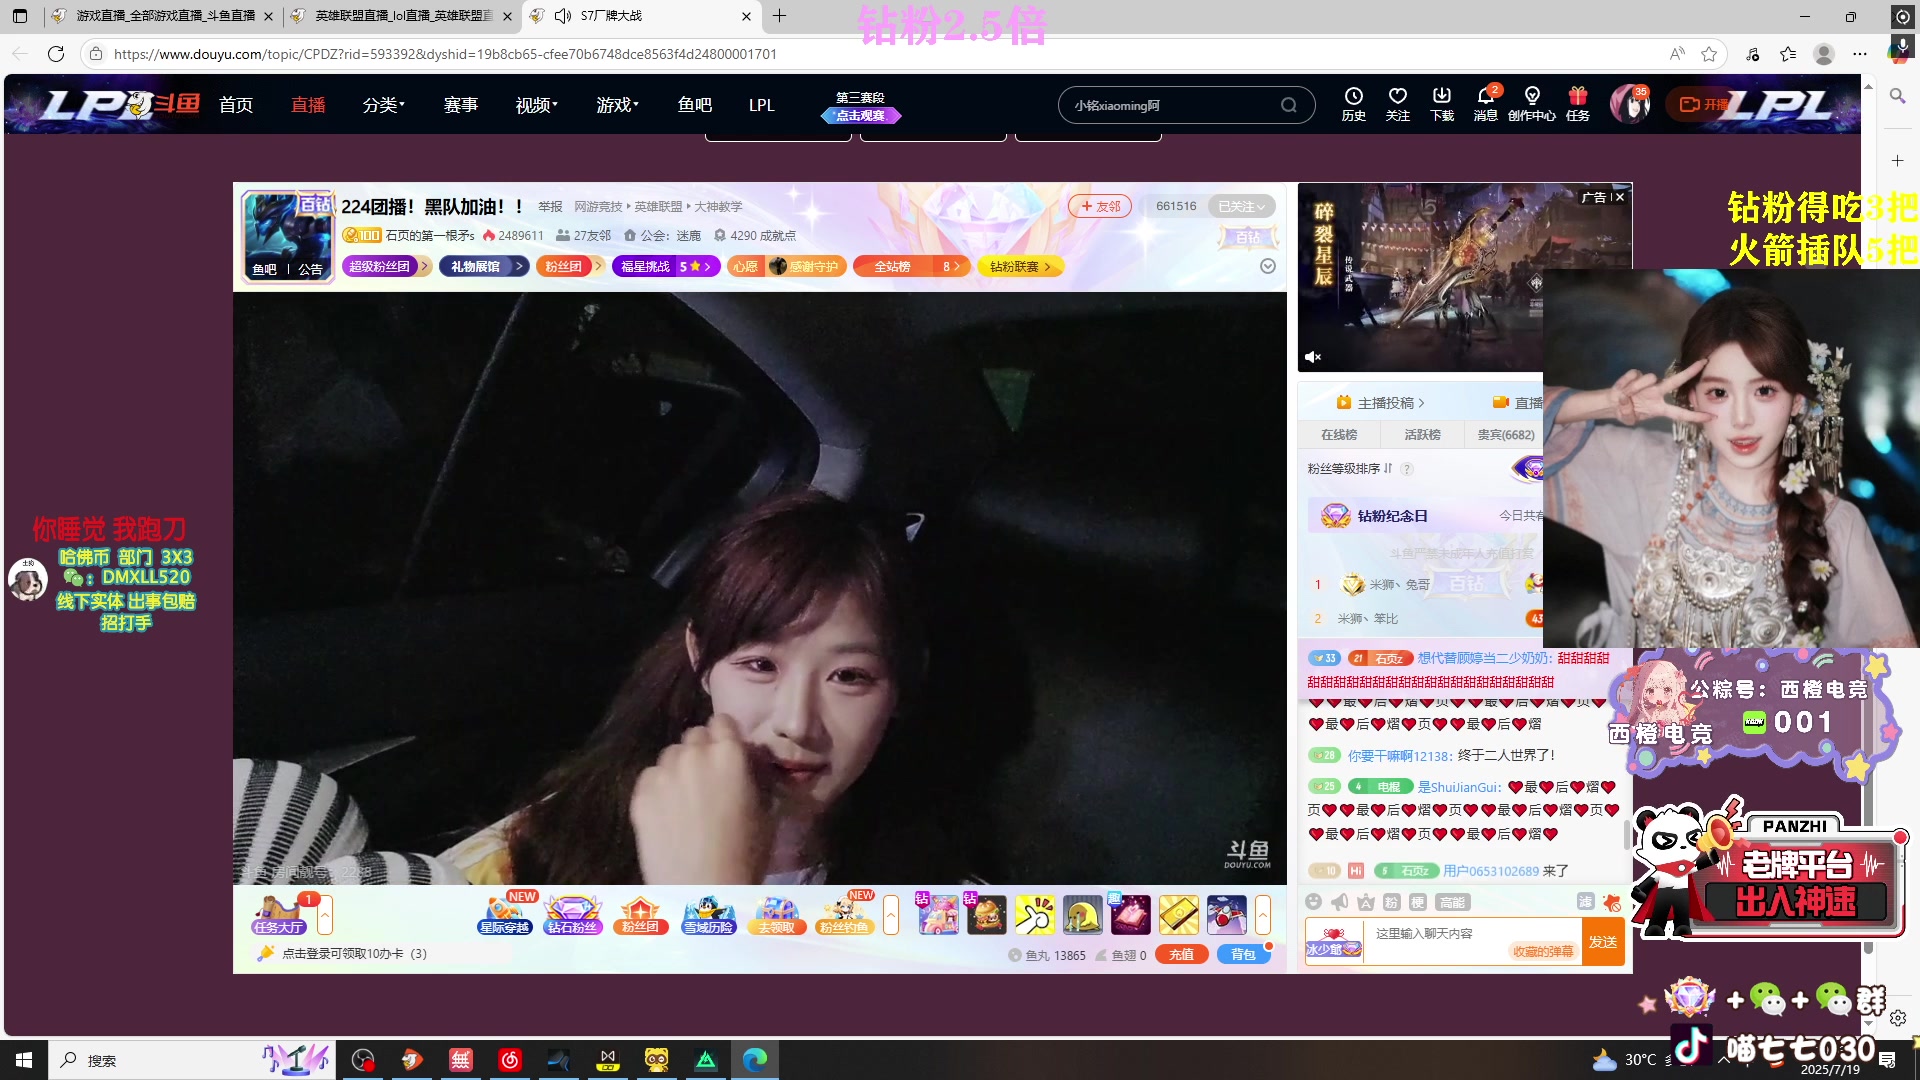Click the 高能 chat option
The image size is (1920, 1080).
[x=1452, y=902]
